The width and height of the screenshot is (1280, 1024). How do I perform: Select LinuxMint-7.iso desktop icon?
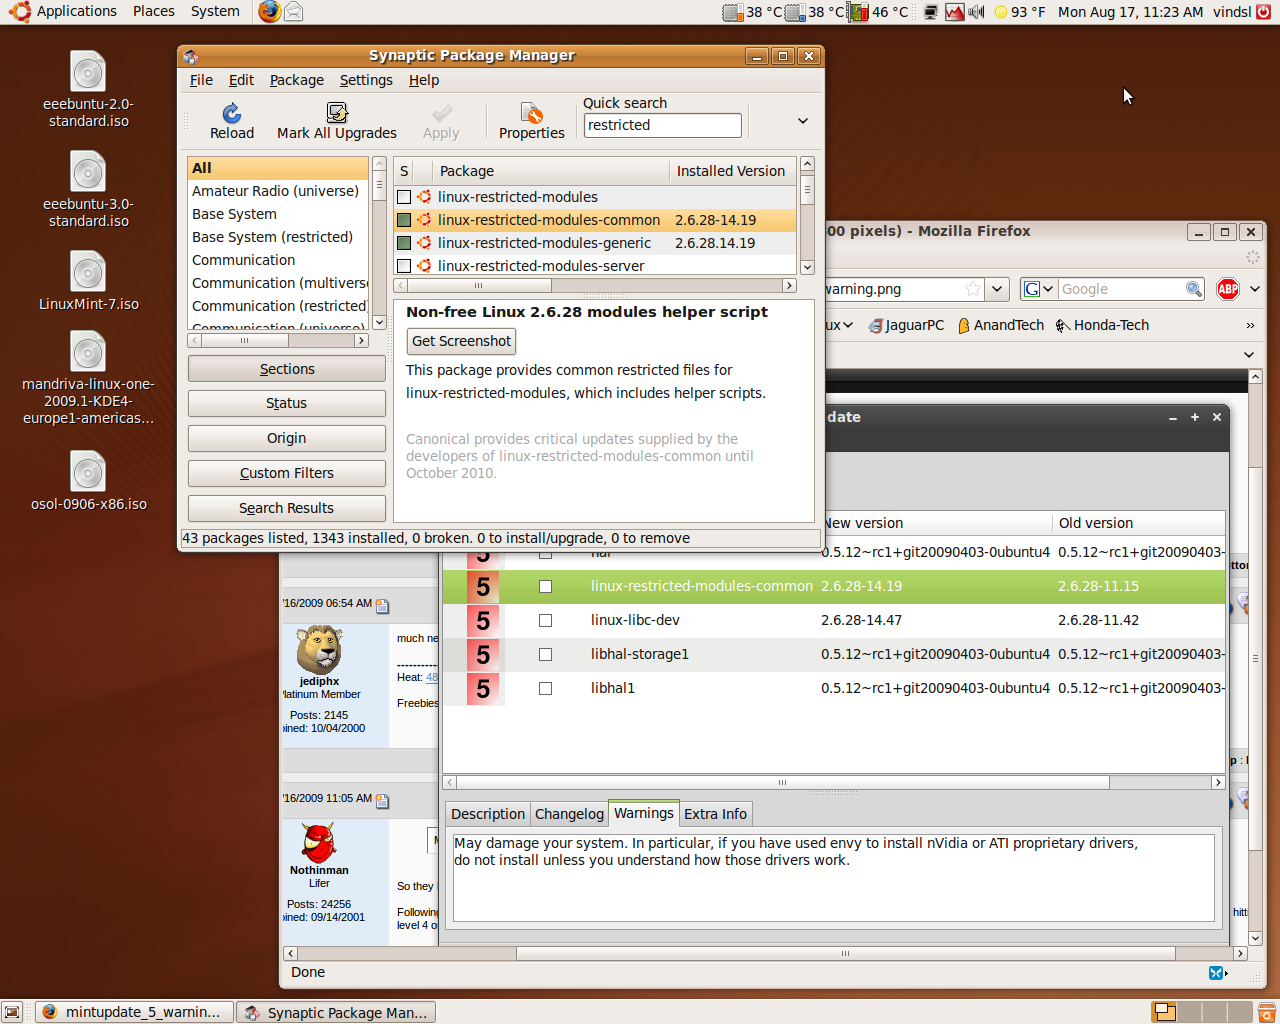(88, 281)
